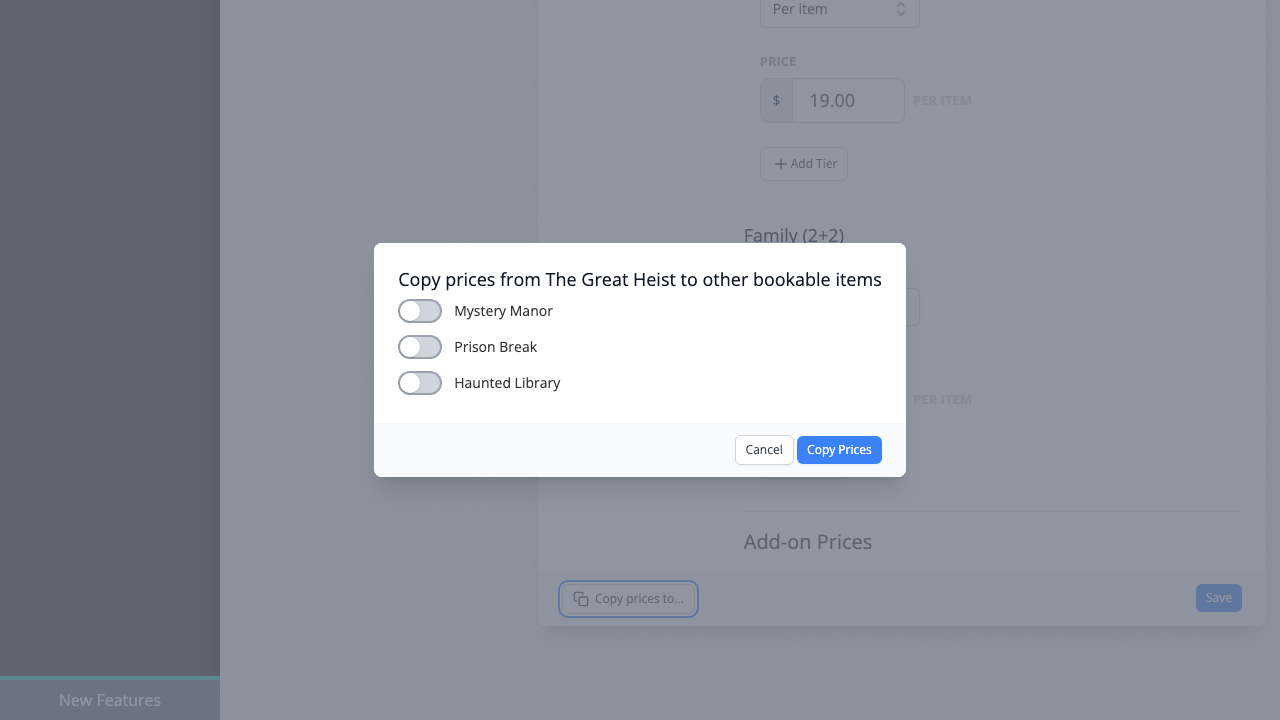Confirm with the Copy Prices button

point(839,449)
